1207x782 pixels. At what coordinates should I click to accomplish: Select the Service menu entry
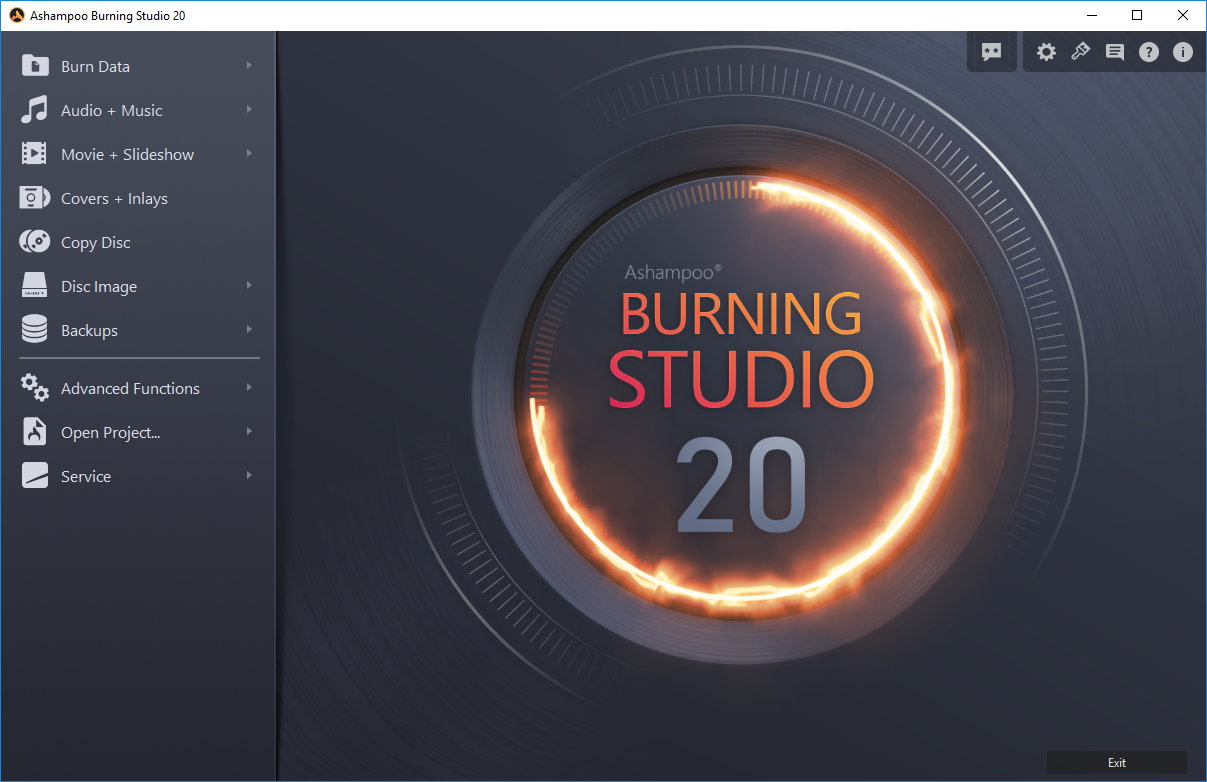coord(138,476)
